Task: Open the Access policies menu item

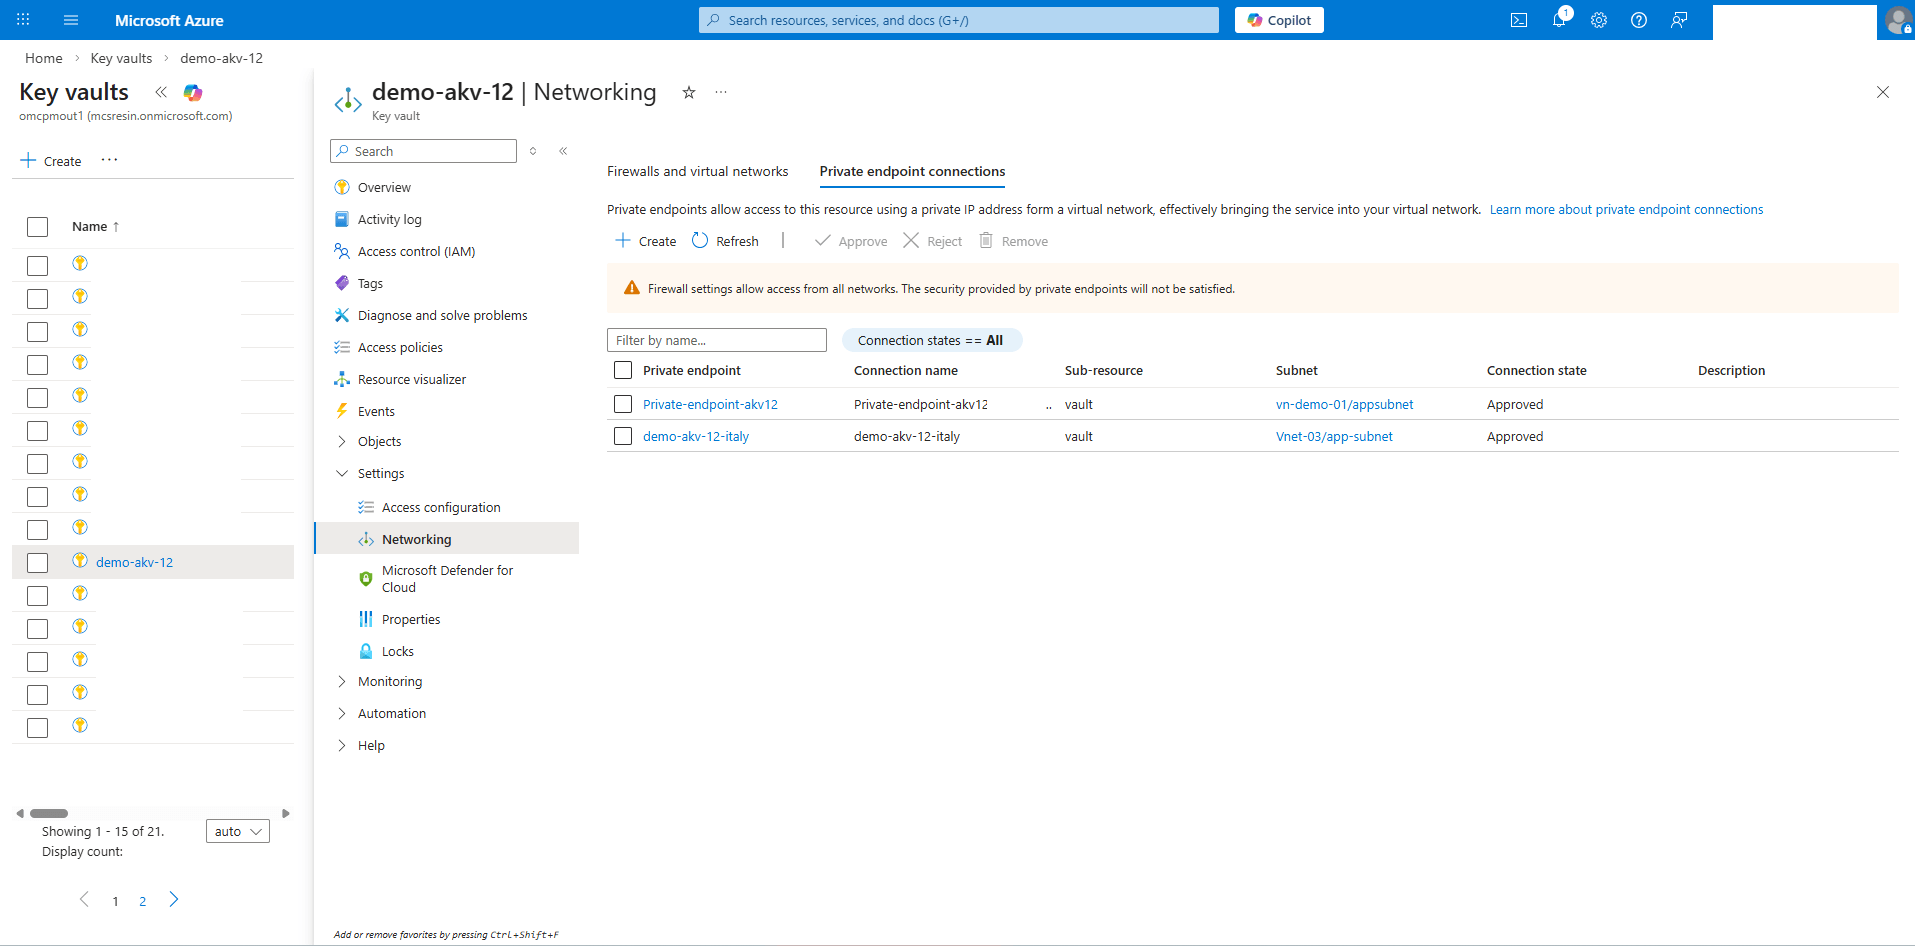Action: (x=400, y=347)
